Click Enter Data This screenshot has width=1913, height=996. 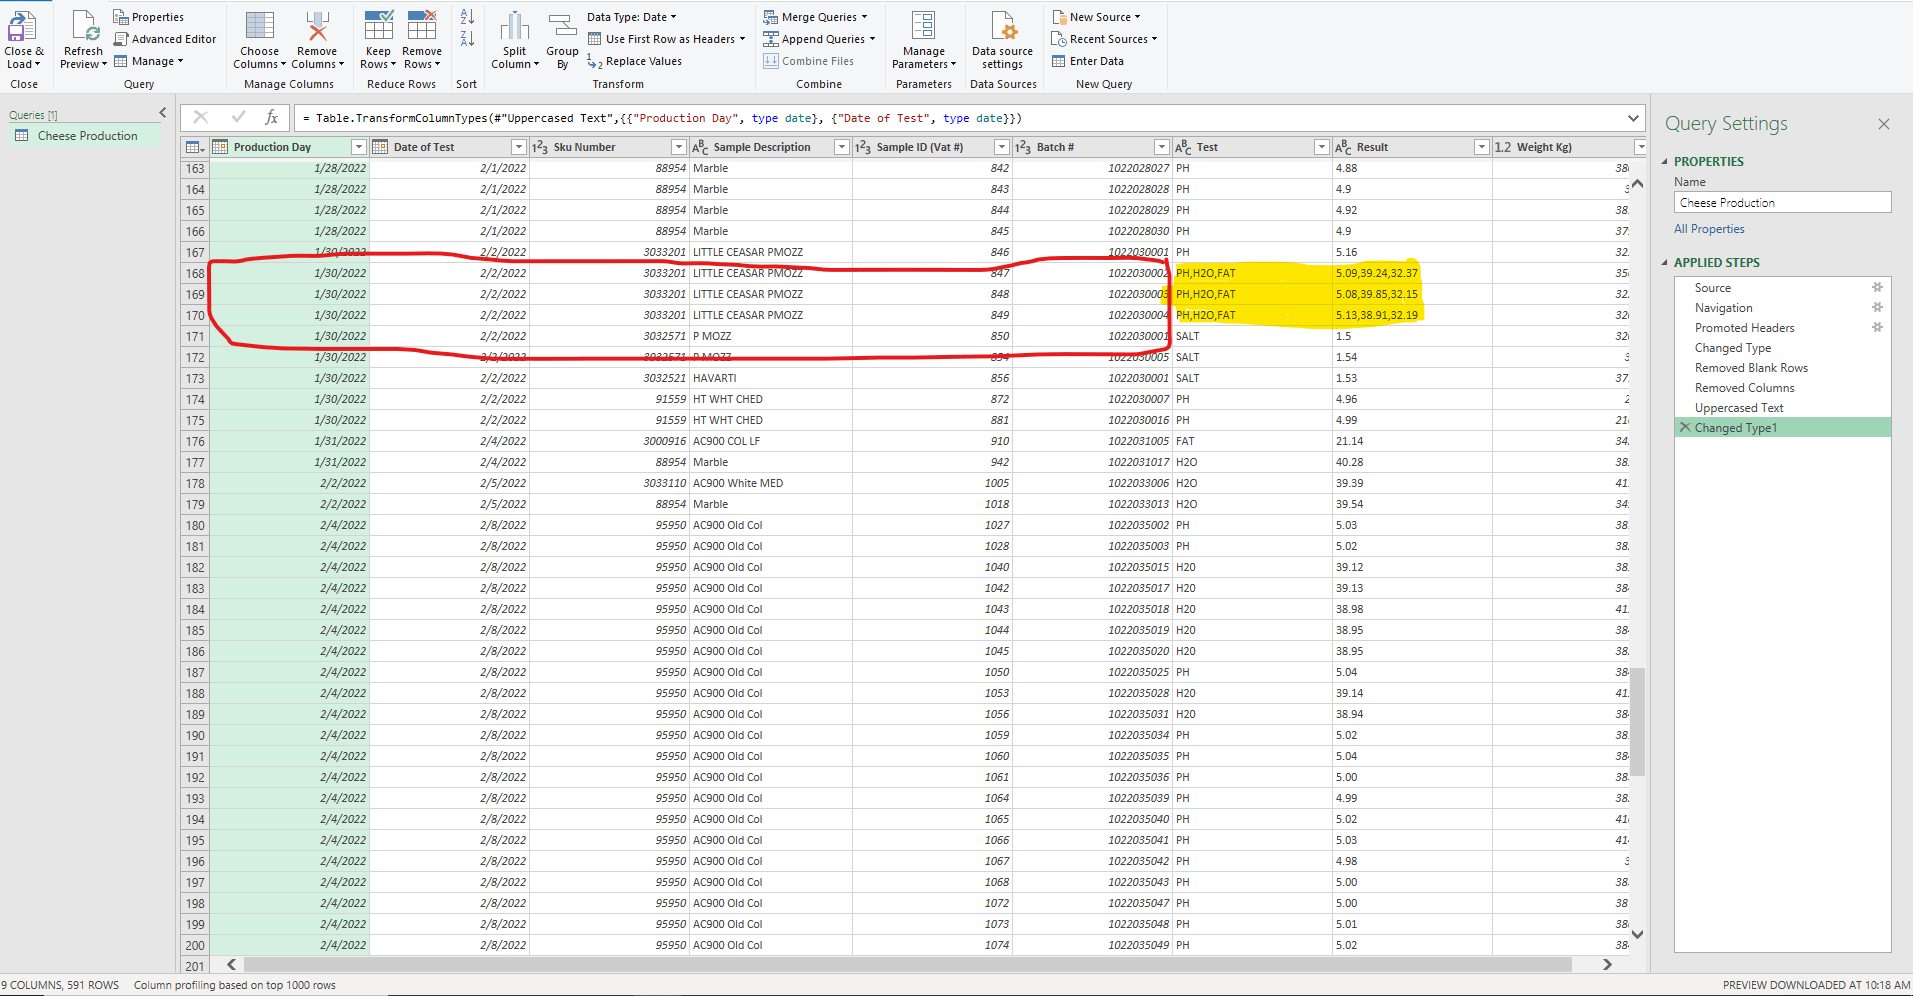coord(1088,61)
